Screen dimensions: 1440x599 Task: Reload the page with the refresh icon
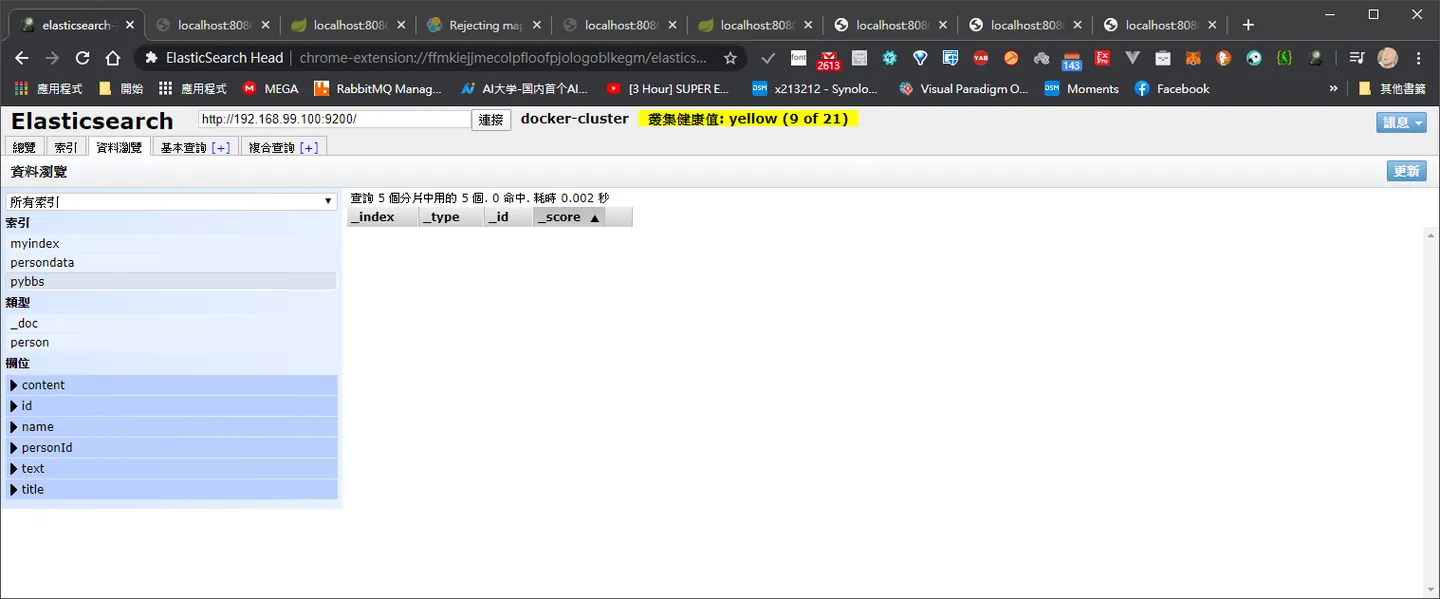[x=82, y=58]
